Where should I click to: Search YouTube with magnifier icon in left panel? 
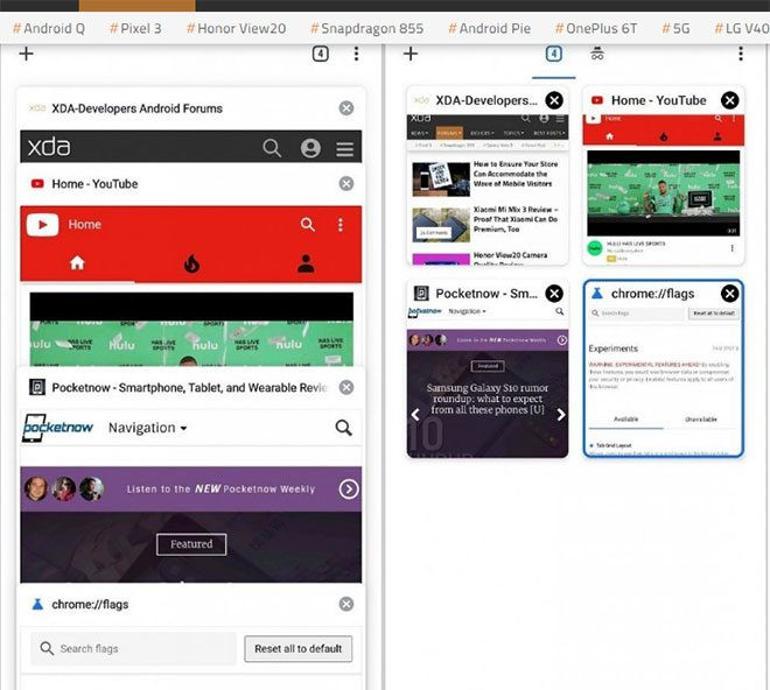click(307, 224)
